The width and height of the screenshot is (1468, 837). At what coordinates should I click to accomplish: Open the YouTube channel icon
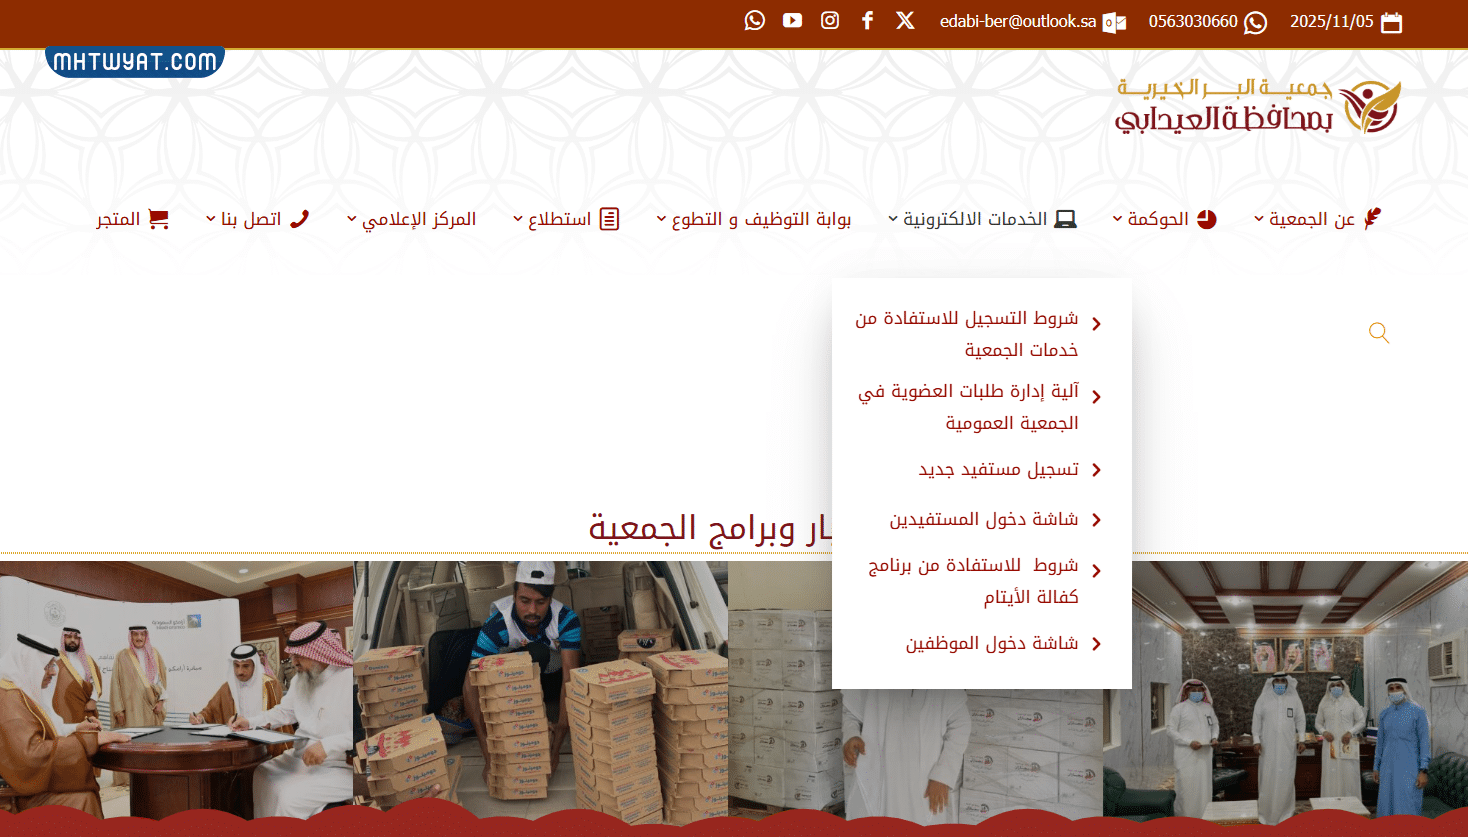click(x=792, y=19)
